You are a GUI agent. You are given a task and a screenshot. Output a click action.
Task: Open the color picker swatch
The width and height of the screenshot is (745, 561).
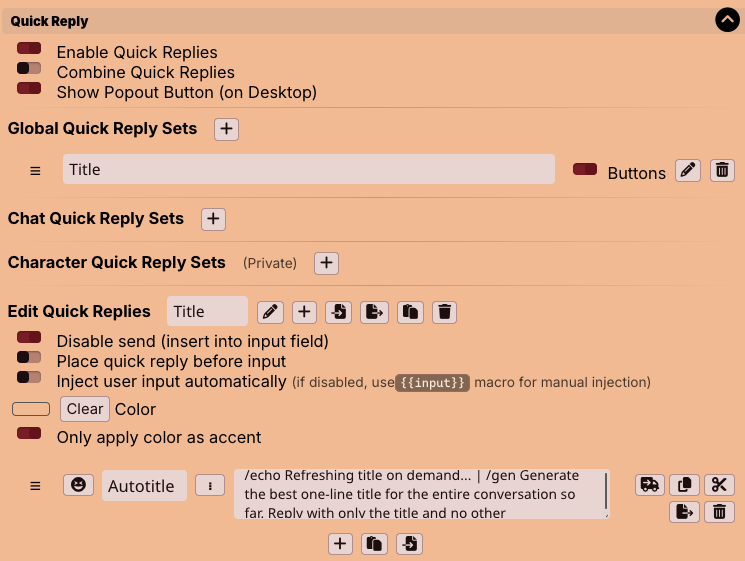(31, 409)
